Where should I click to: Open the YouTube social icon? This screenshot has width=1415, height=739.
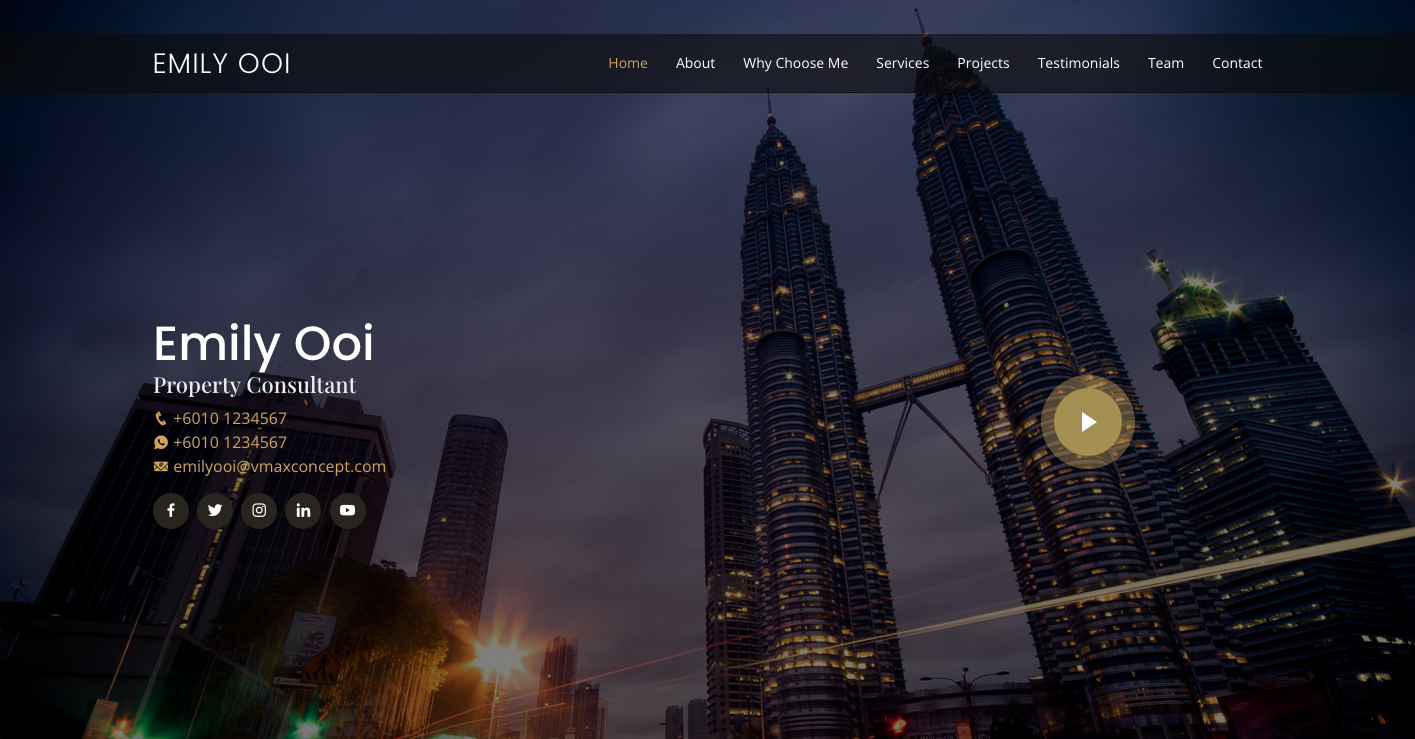[x=347, y=510]
